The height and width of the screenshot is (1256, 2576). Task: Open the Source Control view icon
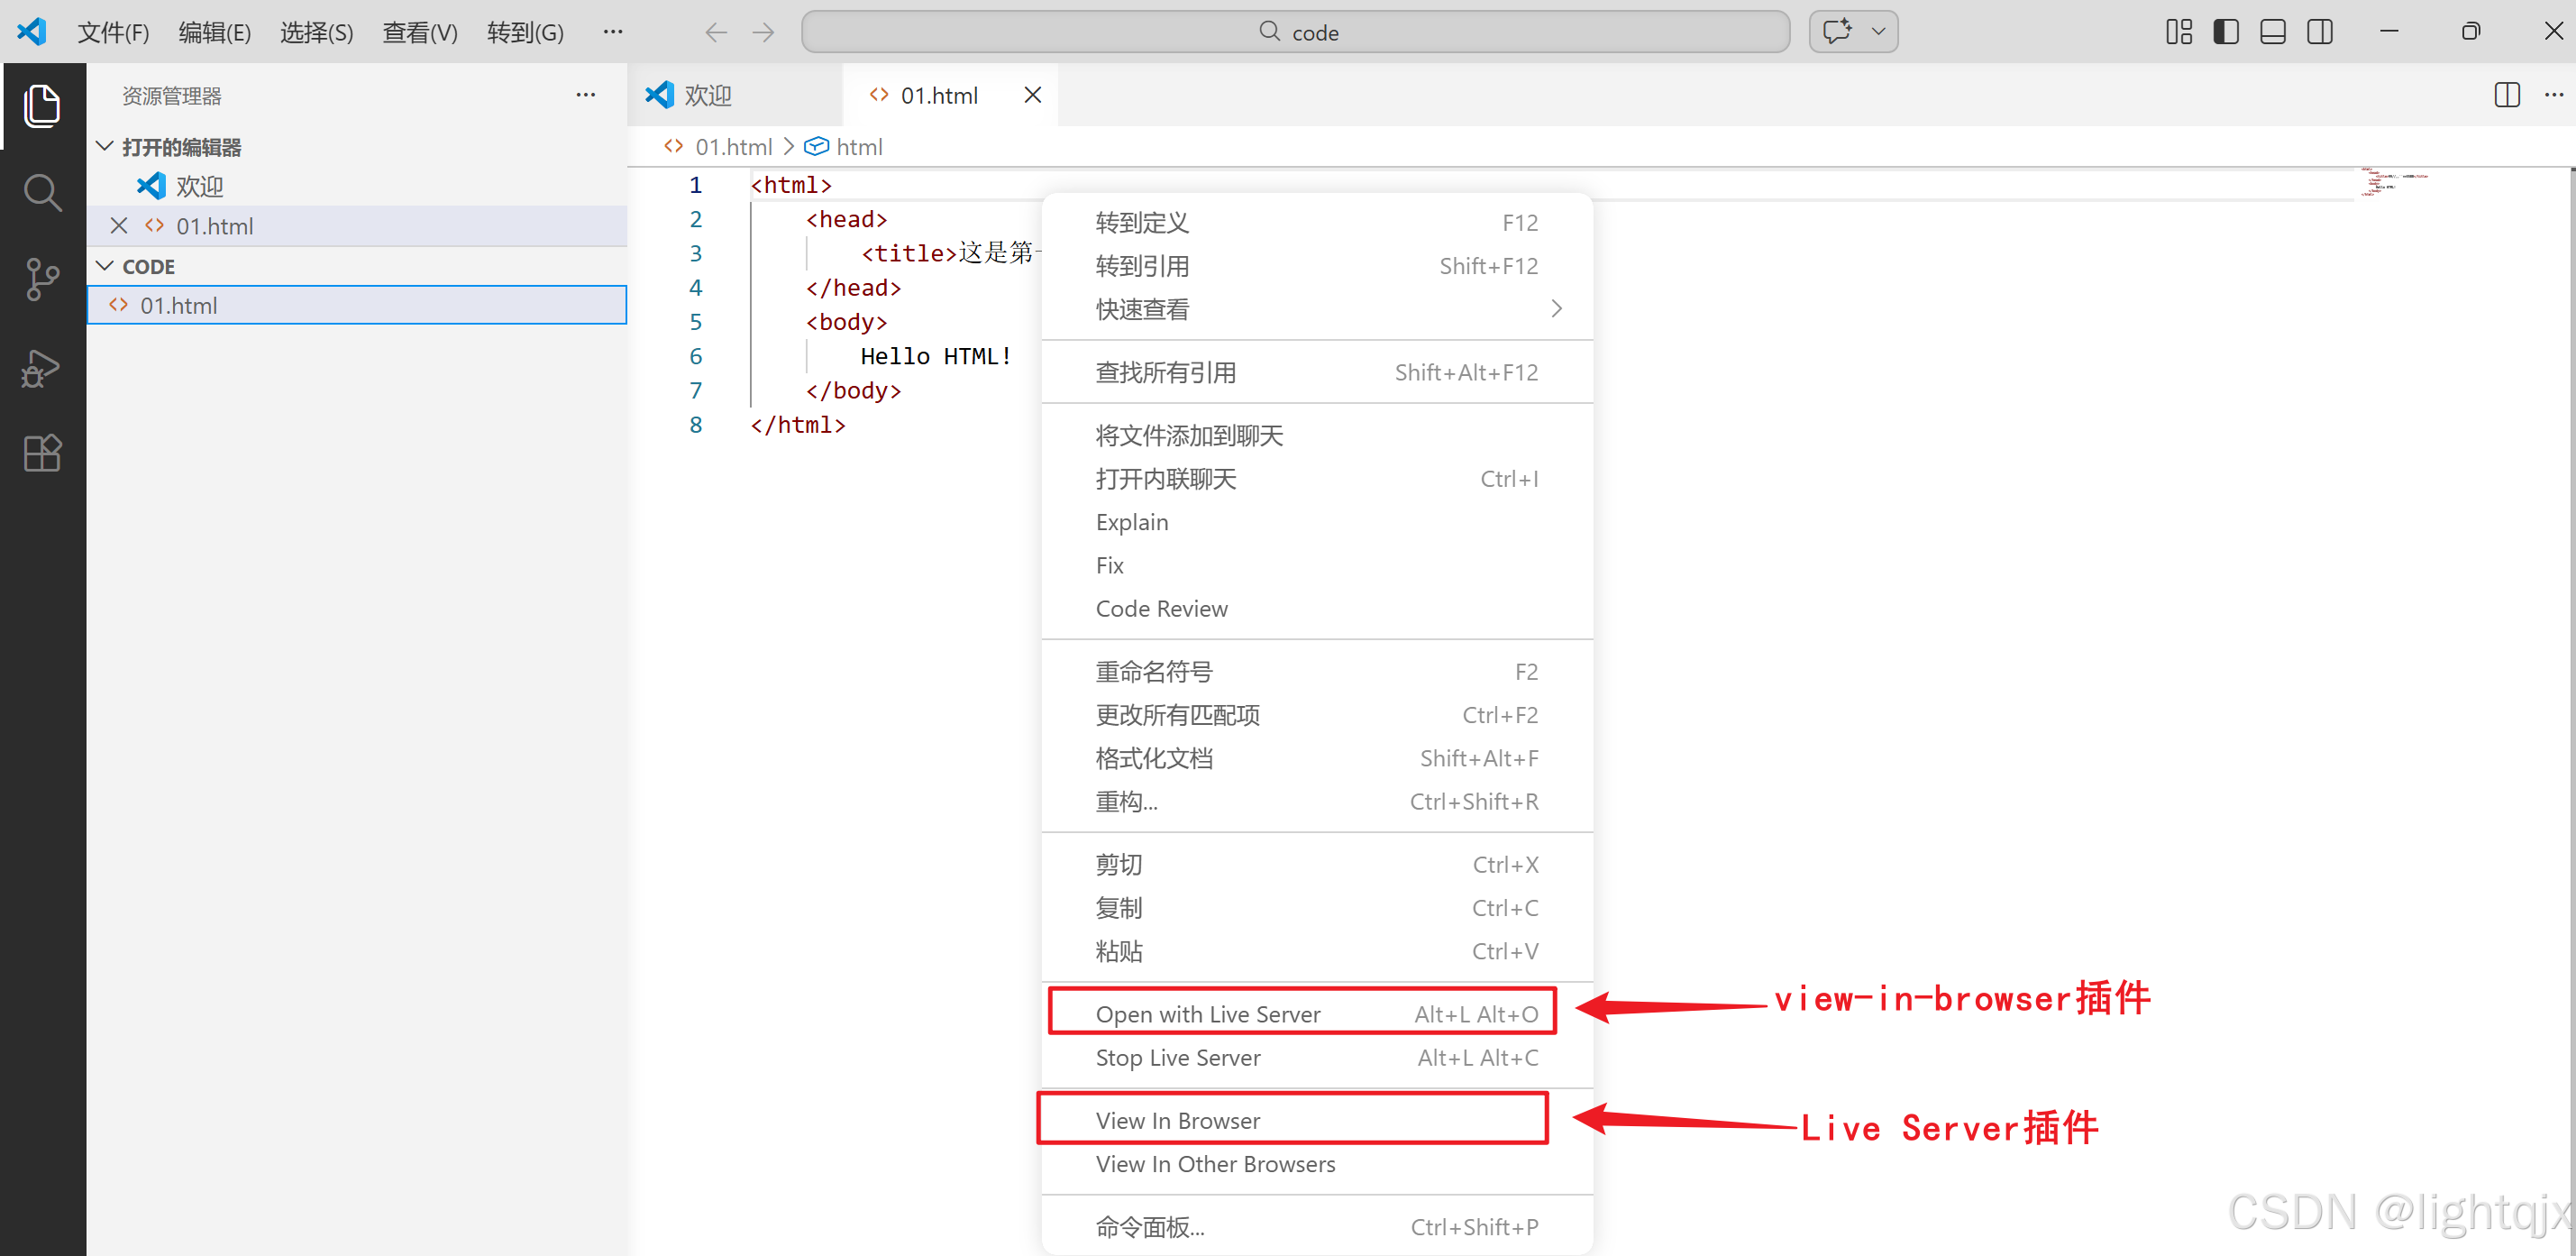click(x=42, y=279)
